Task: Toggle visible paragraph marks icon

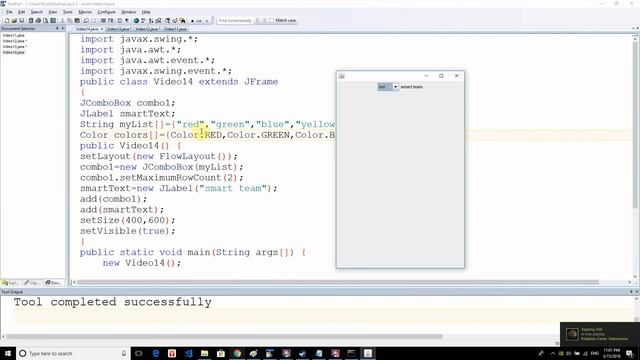Action: click(x=127, y=20)
